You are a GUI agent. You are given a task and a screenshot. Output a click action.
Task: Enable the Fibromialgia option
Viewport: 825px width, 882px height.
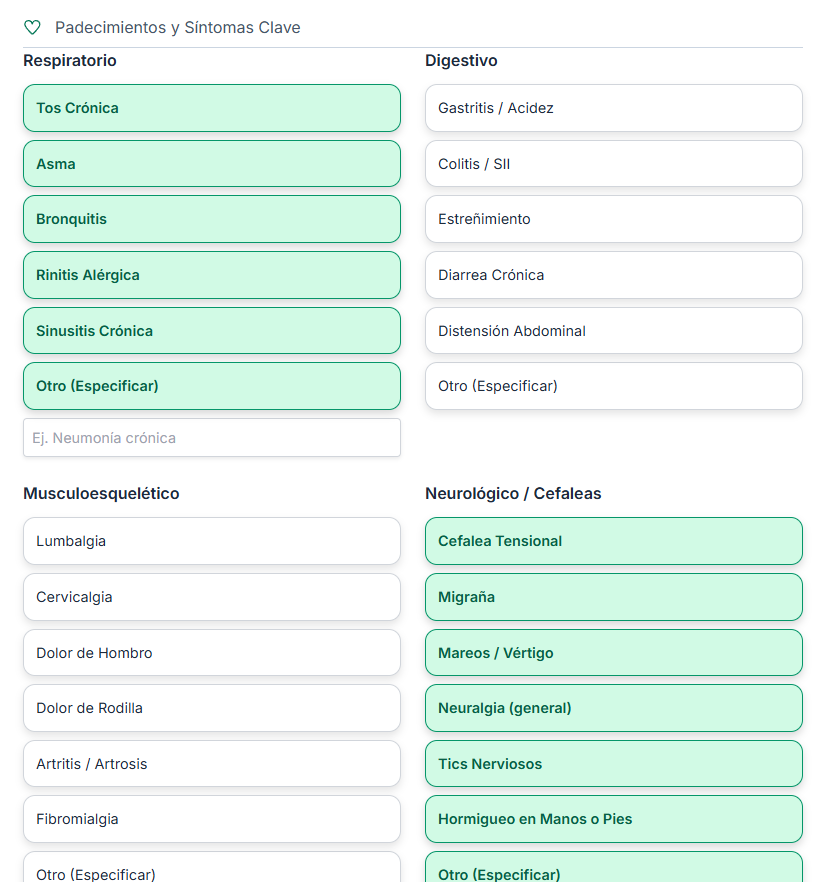pyautogui.click(x=211, y=819)
